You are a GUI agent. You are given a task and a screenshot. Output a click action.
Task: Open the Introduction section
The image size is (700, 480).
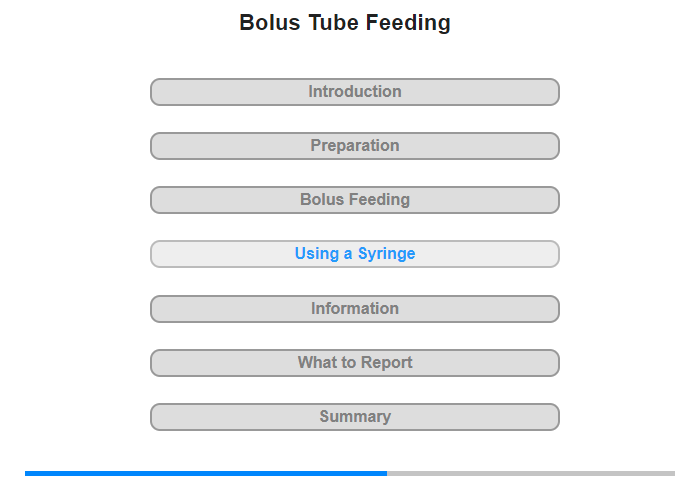coord(354,92)
